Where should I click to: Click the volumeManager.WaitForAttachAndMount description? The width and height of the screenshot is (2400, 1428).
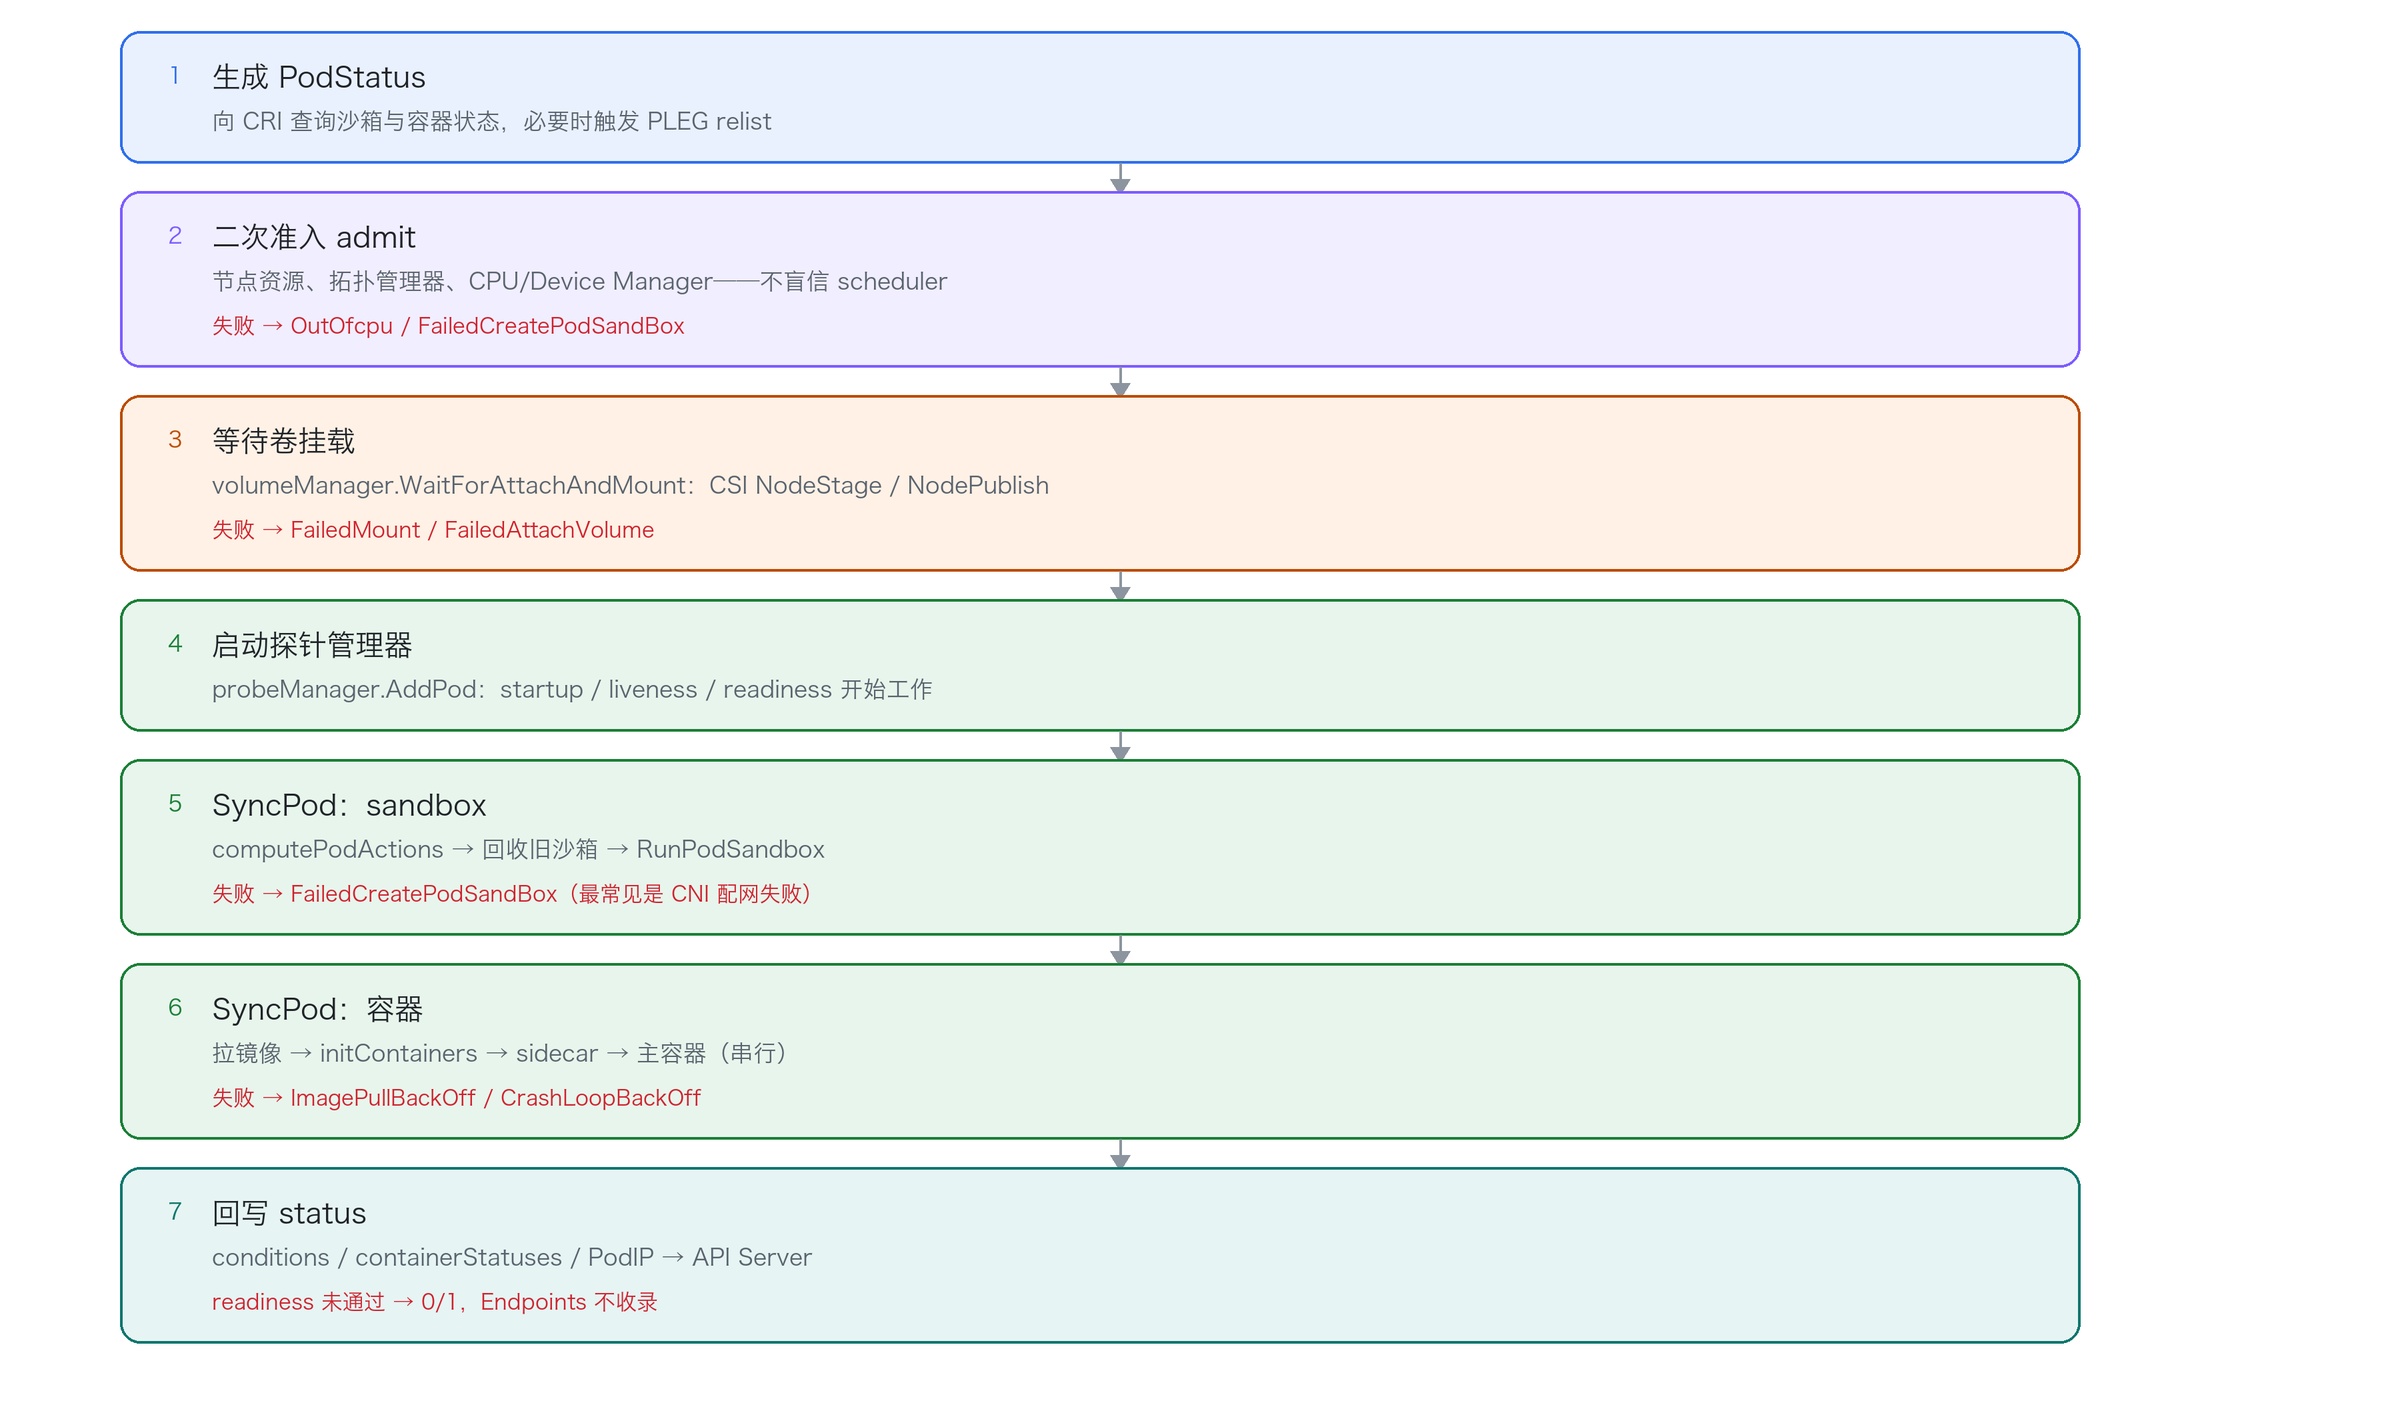pyautogui.click(x=630, y=485)
